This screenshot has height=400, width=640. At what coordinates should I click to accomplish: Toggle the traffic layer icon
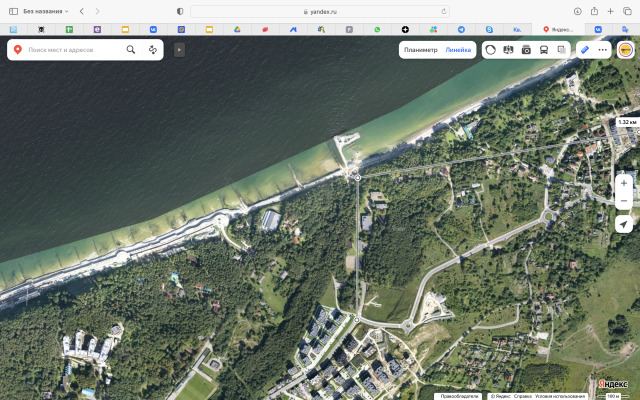click(x=491, y=49)
